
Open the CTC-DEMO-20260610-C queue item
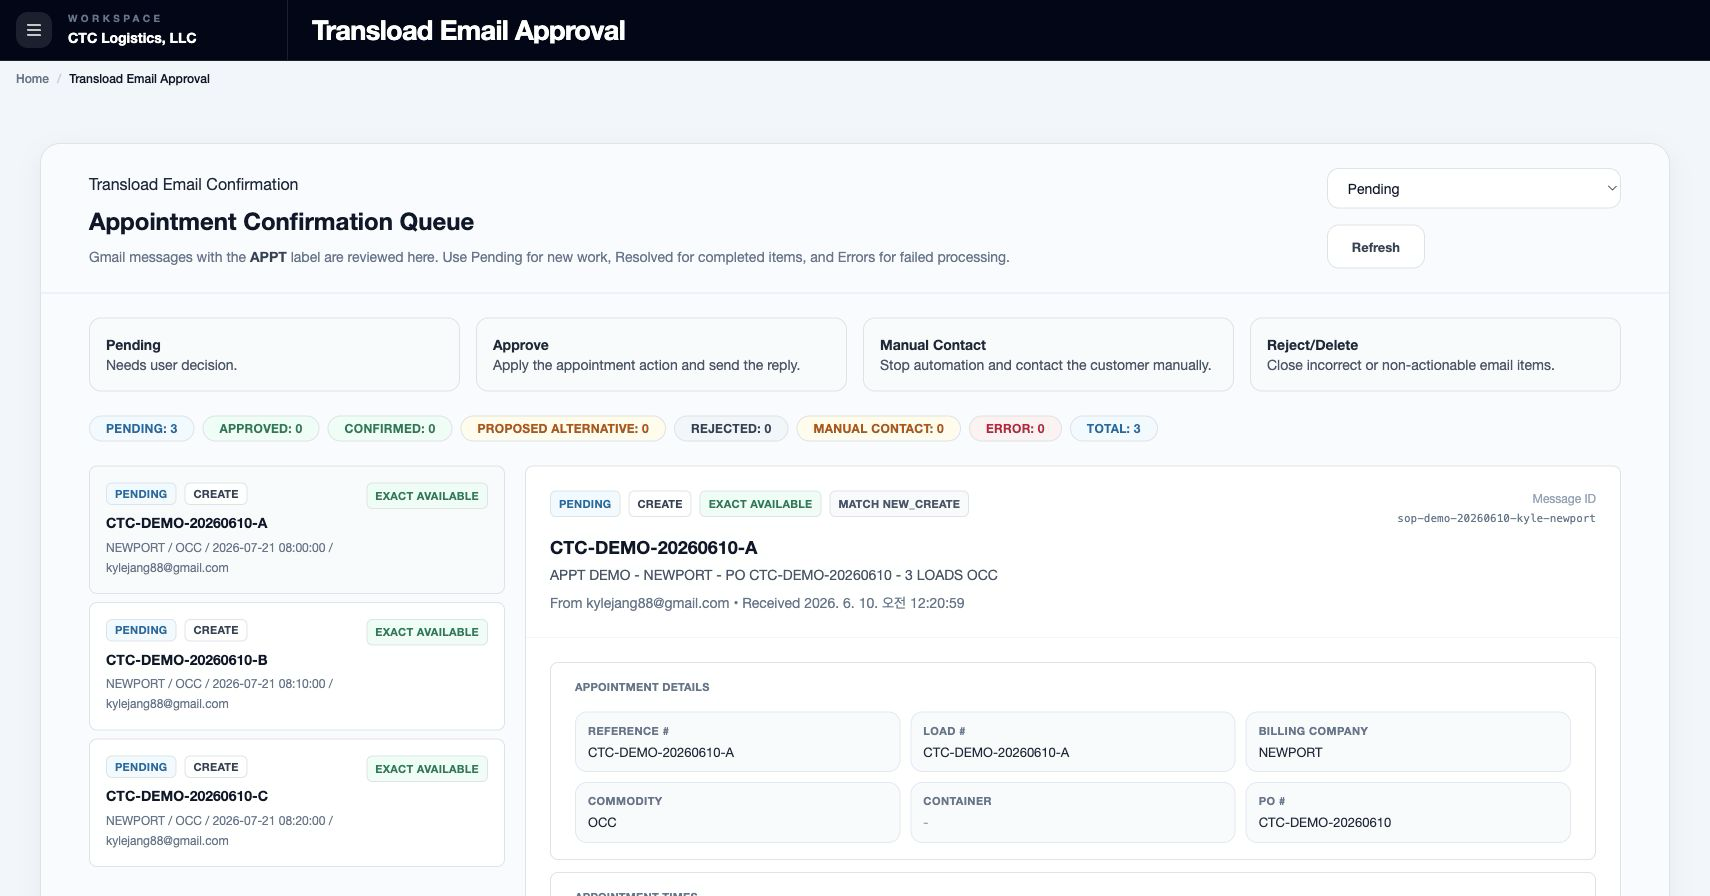(x=297, y=803)
